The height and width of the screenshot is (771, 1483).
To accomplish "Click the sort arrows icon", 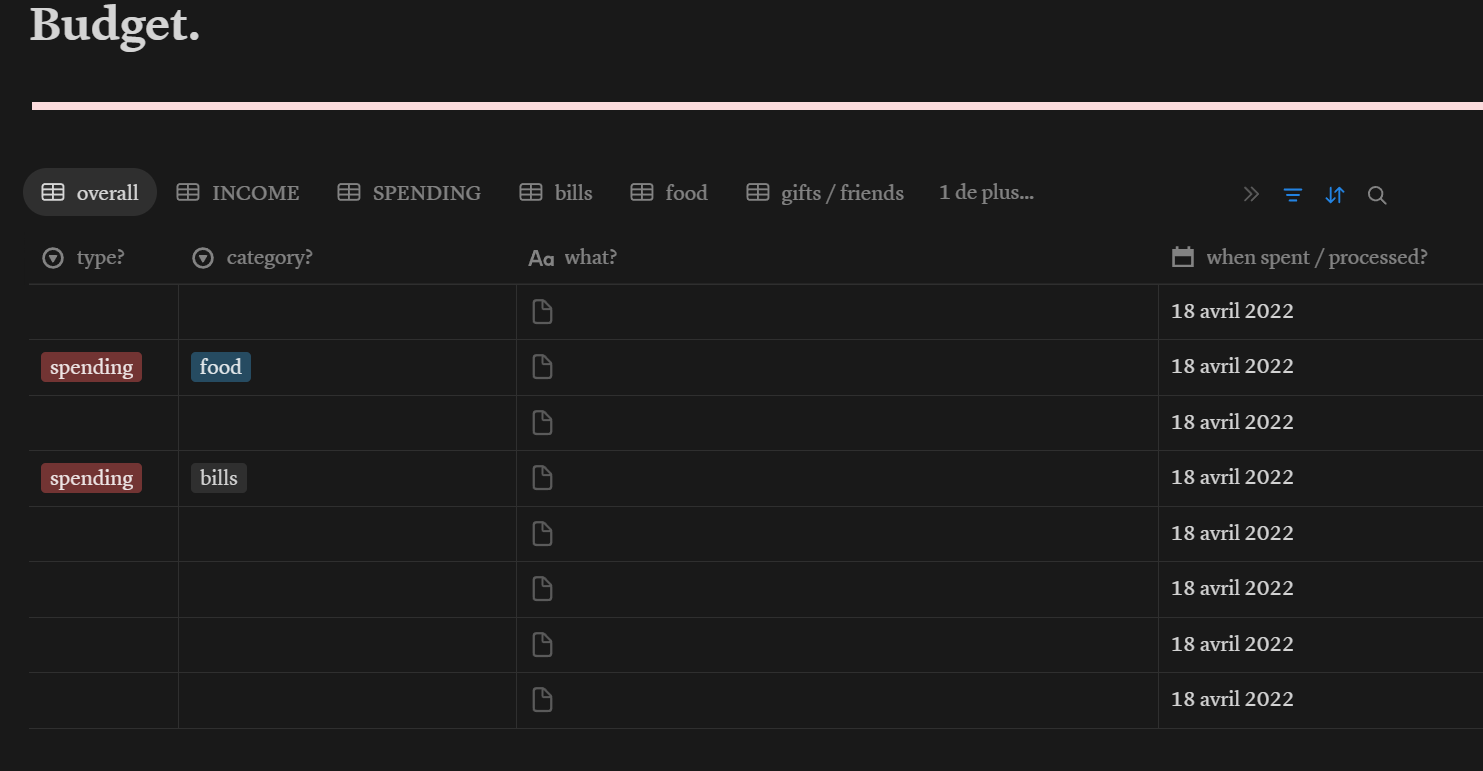I will click(1335, 195).
